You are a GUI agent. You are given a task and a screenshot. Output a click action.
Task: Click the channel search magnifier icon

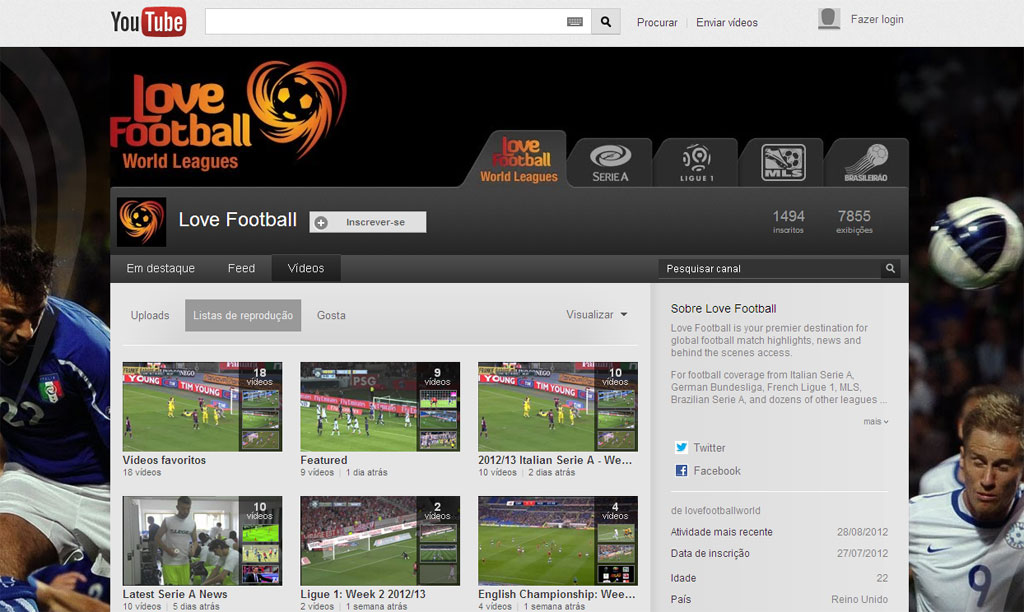click(x=890, y=269)
